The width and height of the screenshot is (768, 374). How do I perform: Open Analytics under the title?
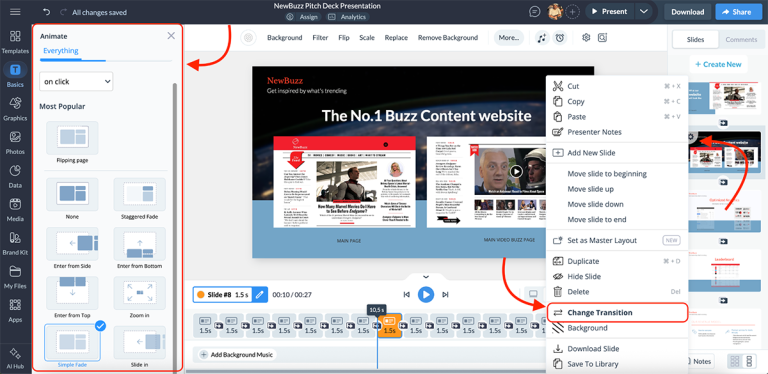click(347, 17)
